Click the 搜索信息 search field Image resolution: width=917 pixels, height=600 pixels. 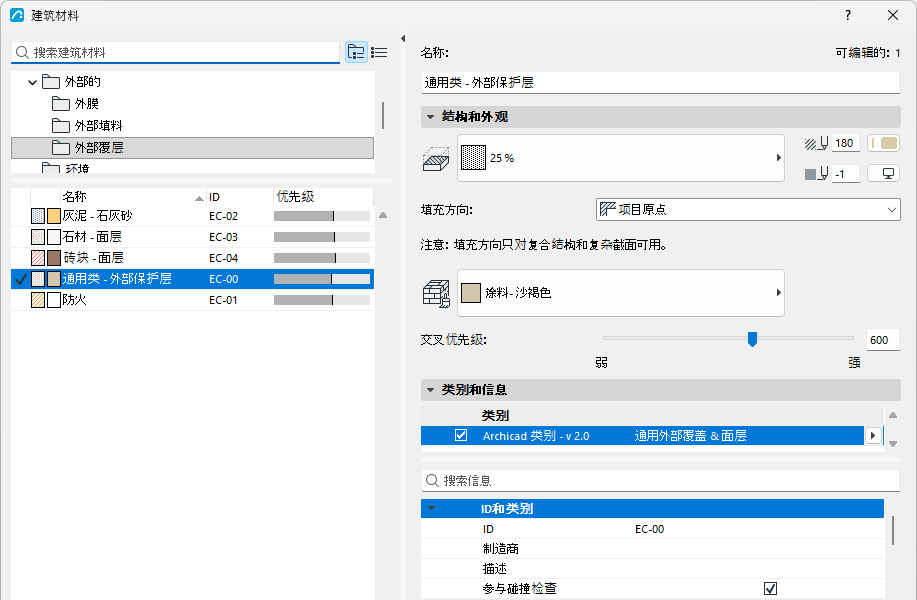[x=660, y=481]
